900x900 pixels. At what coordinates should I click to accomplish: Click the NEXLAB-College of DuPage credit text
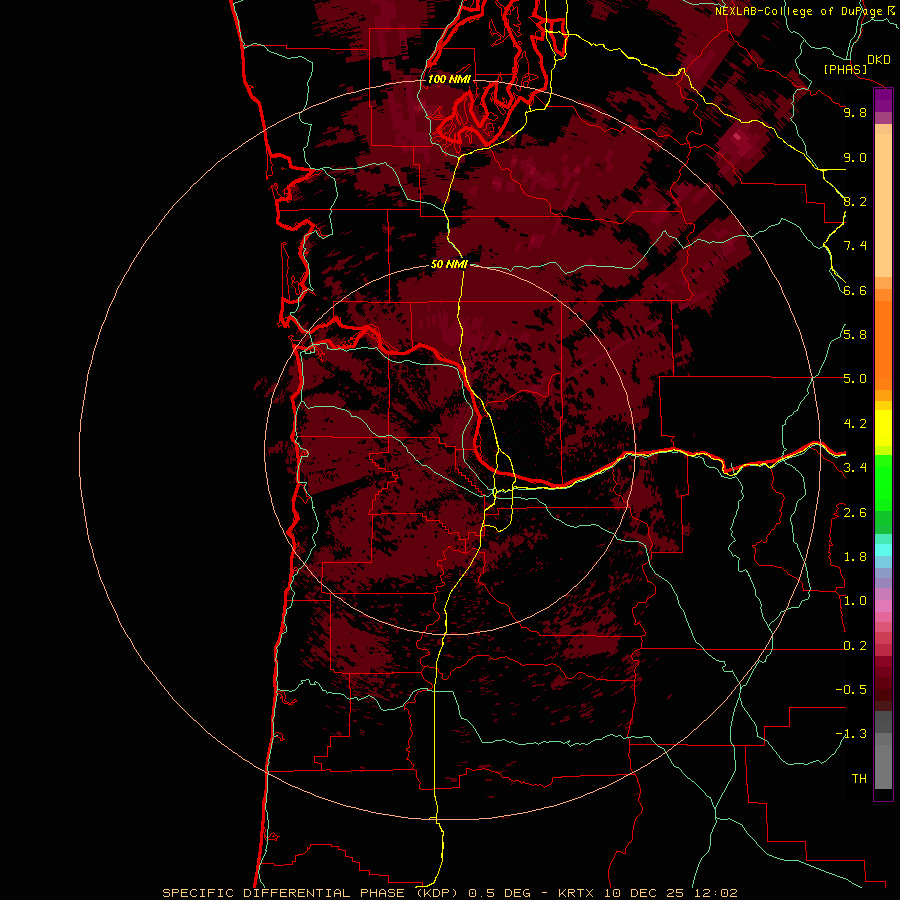799,11
